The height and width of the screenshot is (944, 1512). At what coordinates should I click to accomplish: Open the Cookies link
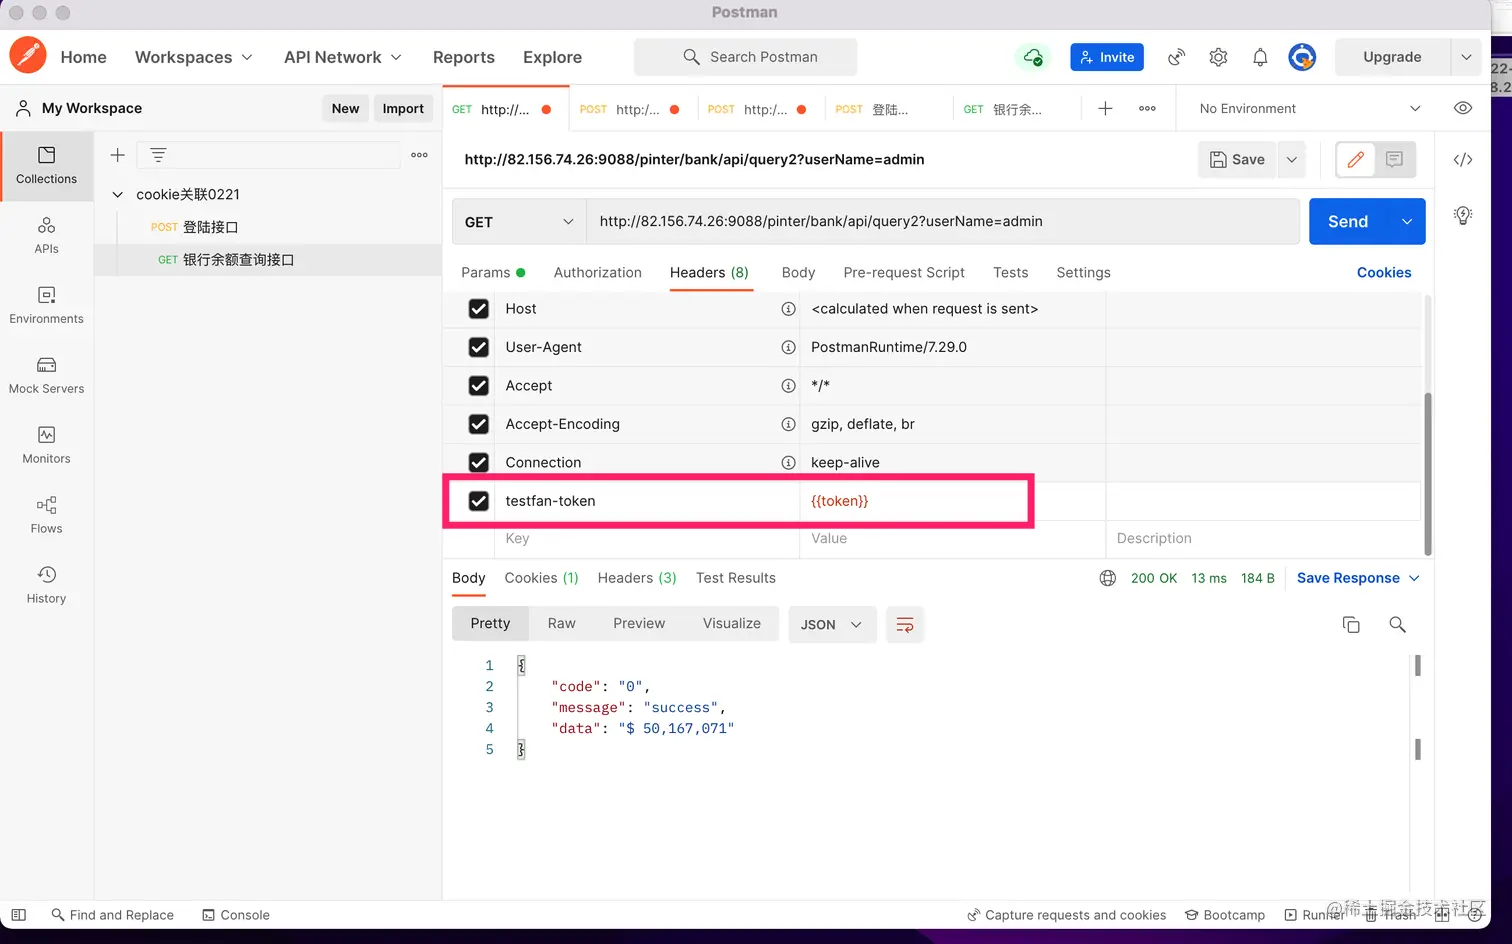1384,272
